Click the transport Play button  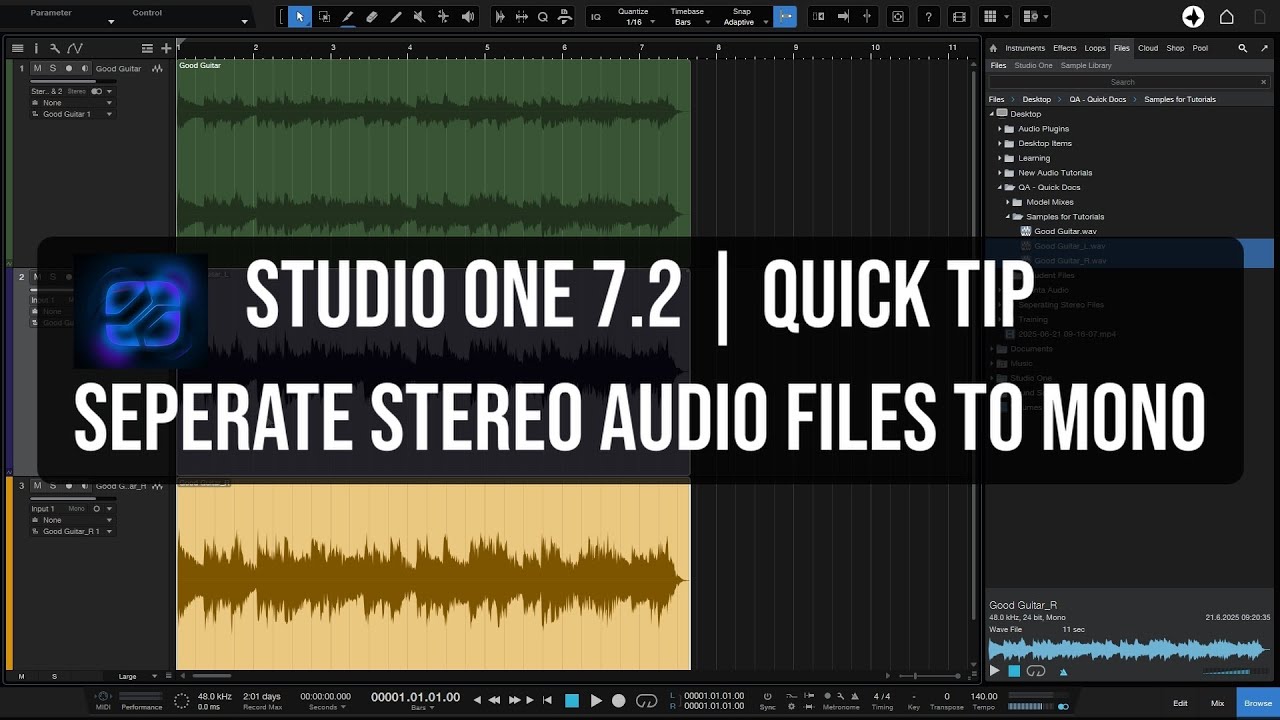coord(596,701)
